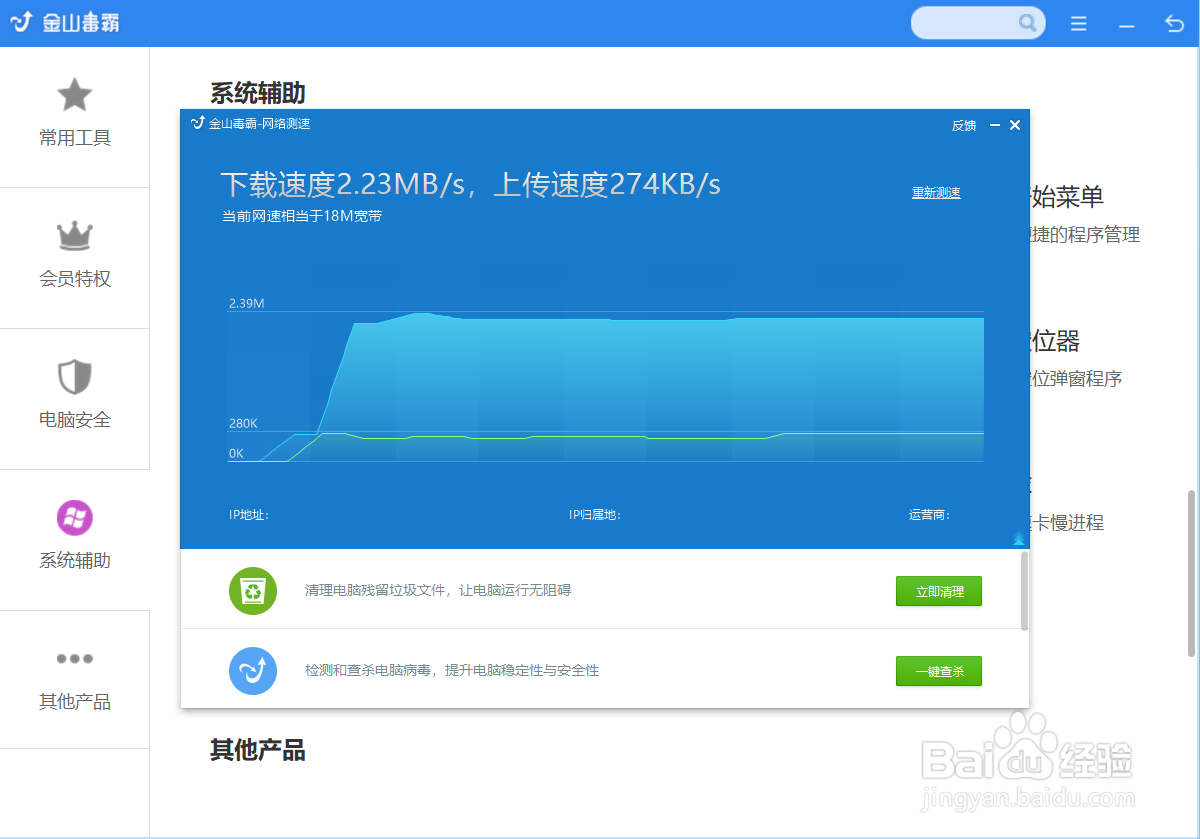Open 其他产品 three-dots icon
Viewport: 1200px width, 839px height.
click(74, 659)
